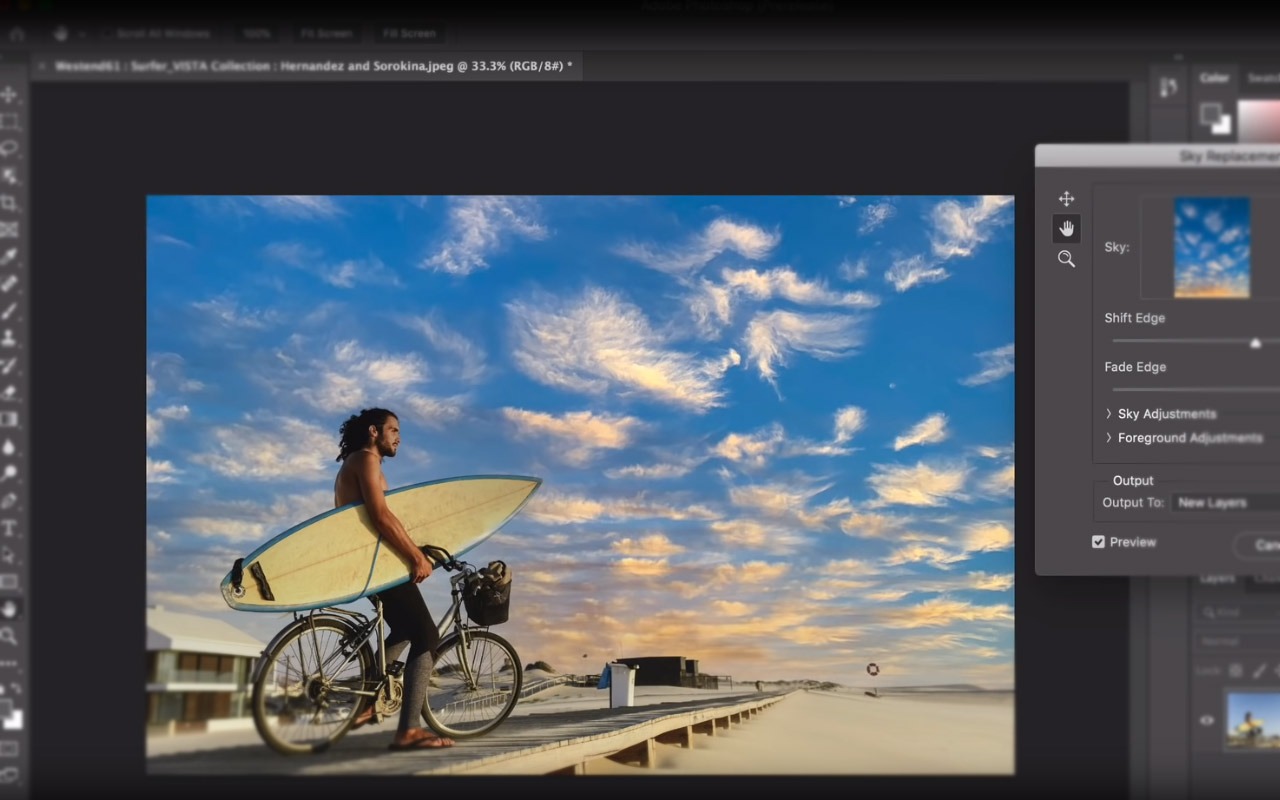Select the Eyedropper tool in left toolbar
The height and width of the screenshot is (800, 1280).
(x=9, y=257)
